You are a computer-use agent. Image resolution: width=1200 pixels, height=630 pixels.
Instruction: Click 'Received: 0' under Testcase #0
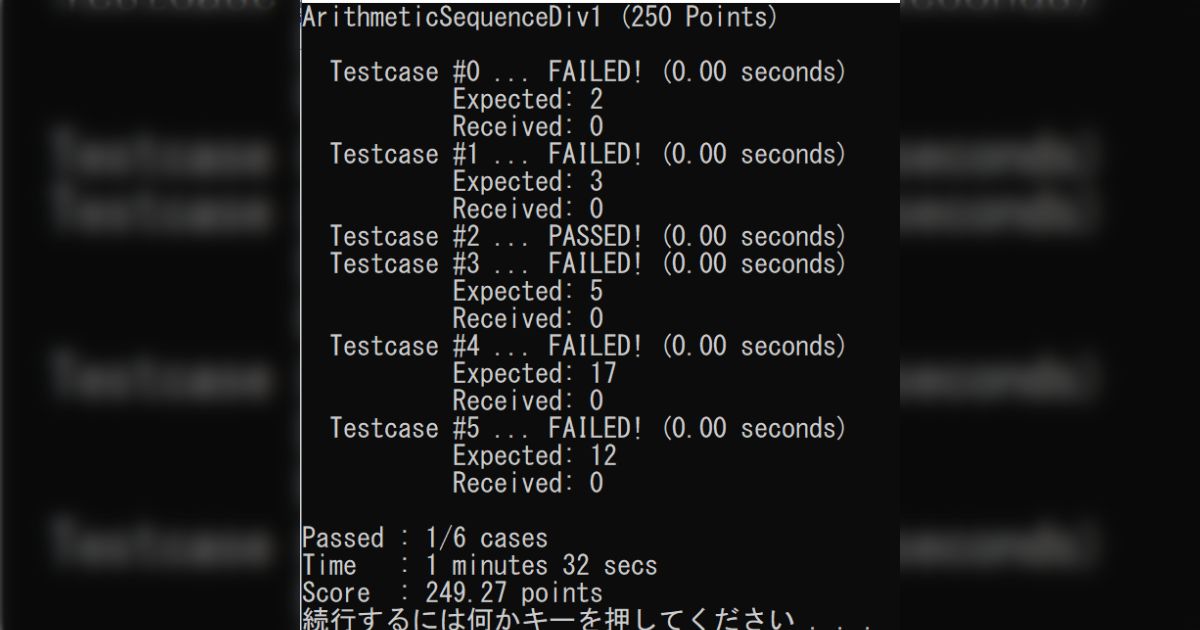527,127
